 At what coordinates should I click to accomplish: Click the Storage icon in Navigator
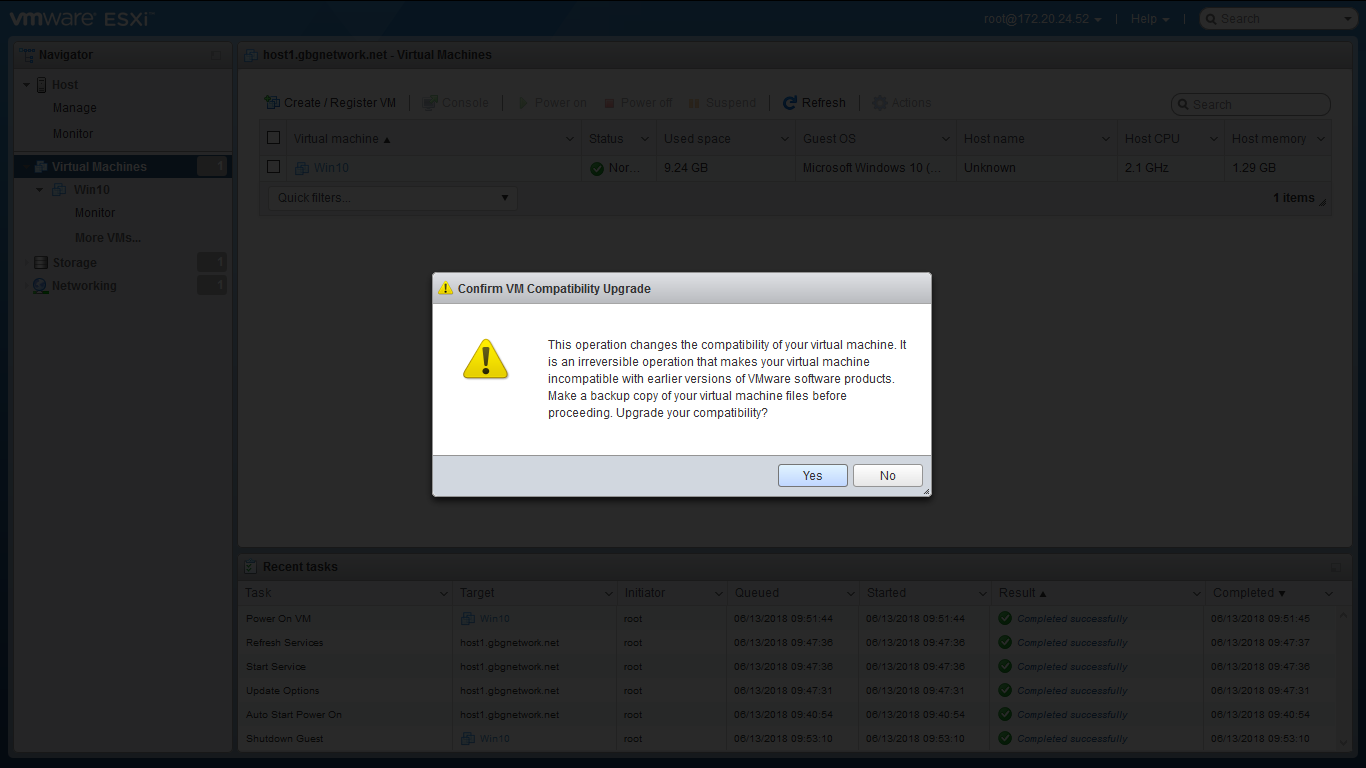41,263
